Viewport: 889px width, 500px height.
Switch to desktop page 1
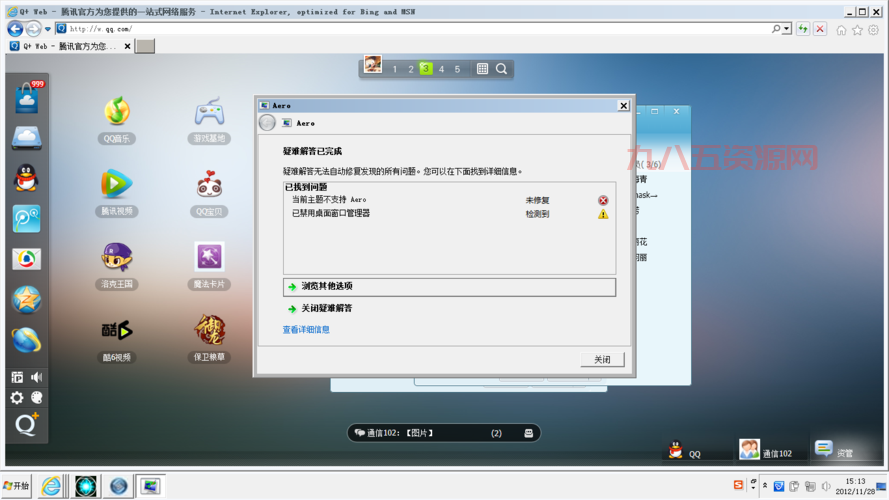[x=395, y=69]
